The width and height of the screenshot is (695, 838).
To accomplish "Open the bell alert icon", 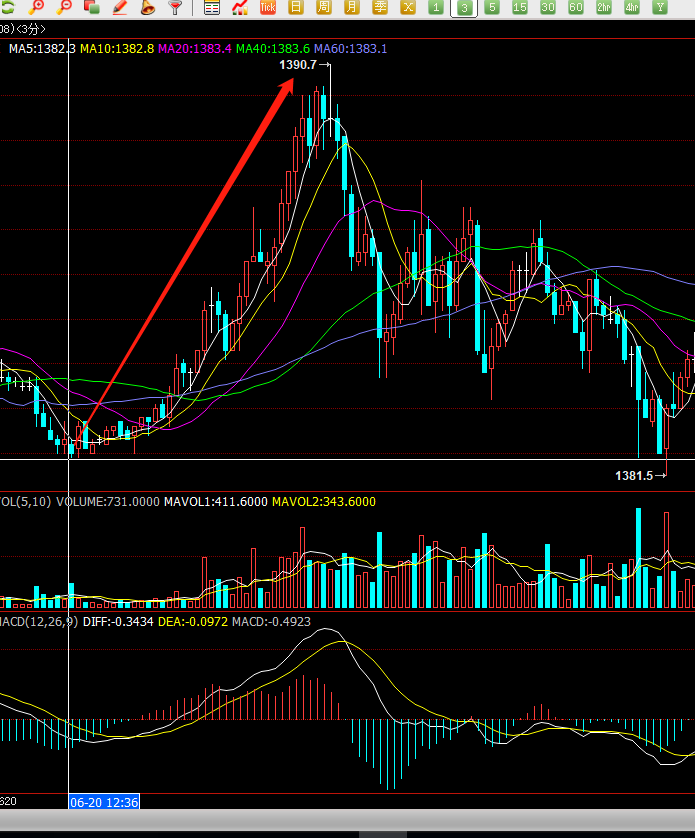I will 148,8.
